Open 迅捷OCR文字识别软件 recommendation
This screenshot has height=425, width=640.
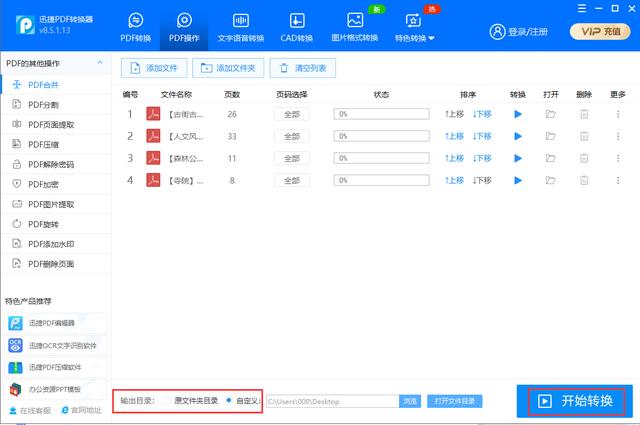[x=56, y=346]
